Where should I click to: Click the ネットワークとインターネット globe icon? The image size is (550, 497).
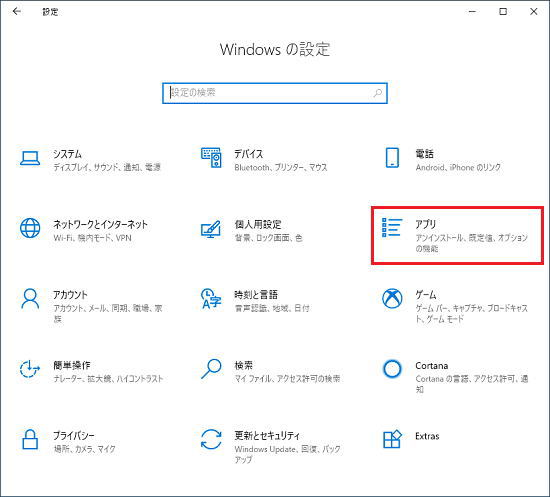(x=30, y=228)
